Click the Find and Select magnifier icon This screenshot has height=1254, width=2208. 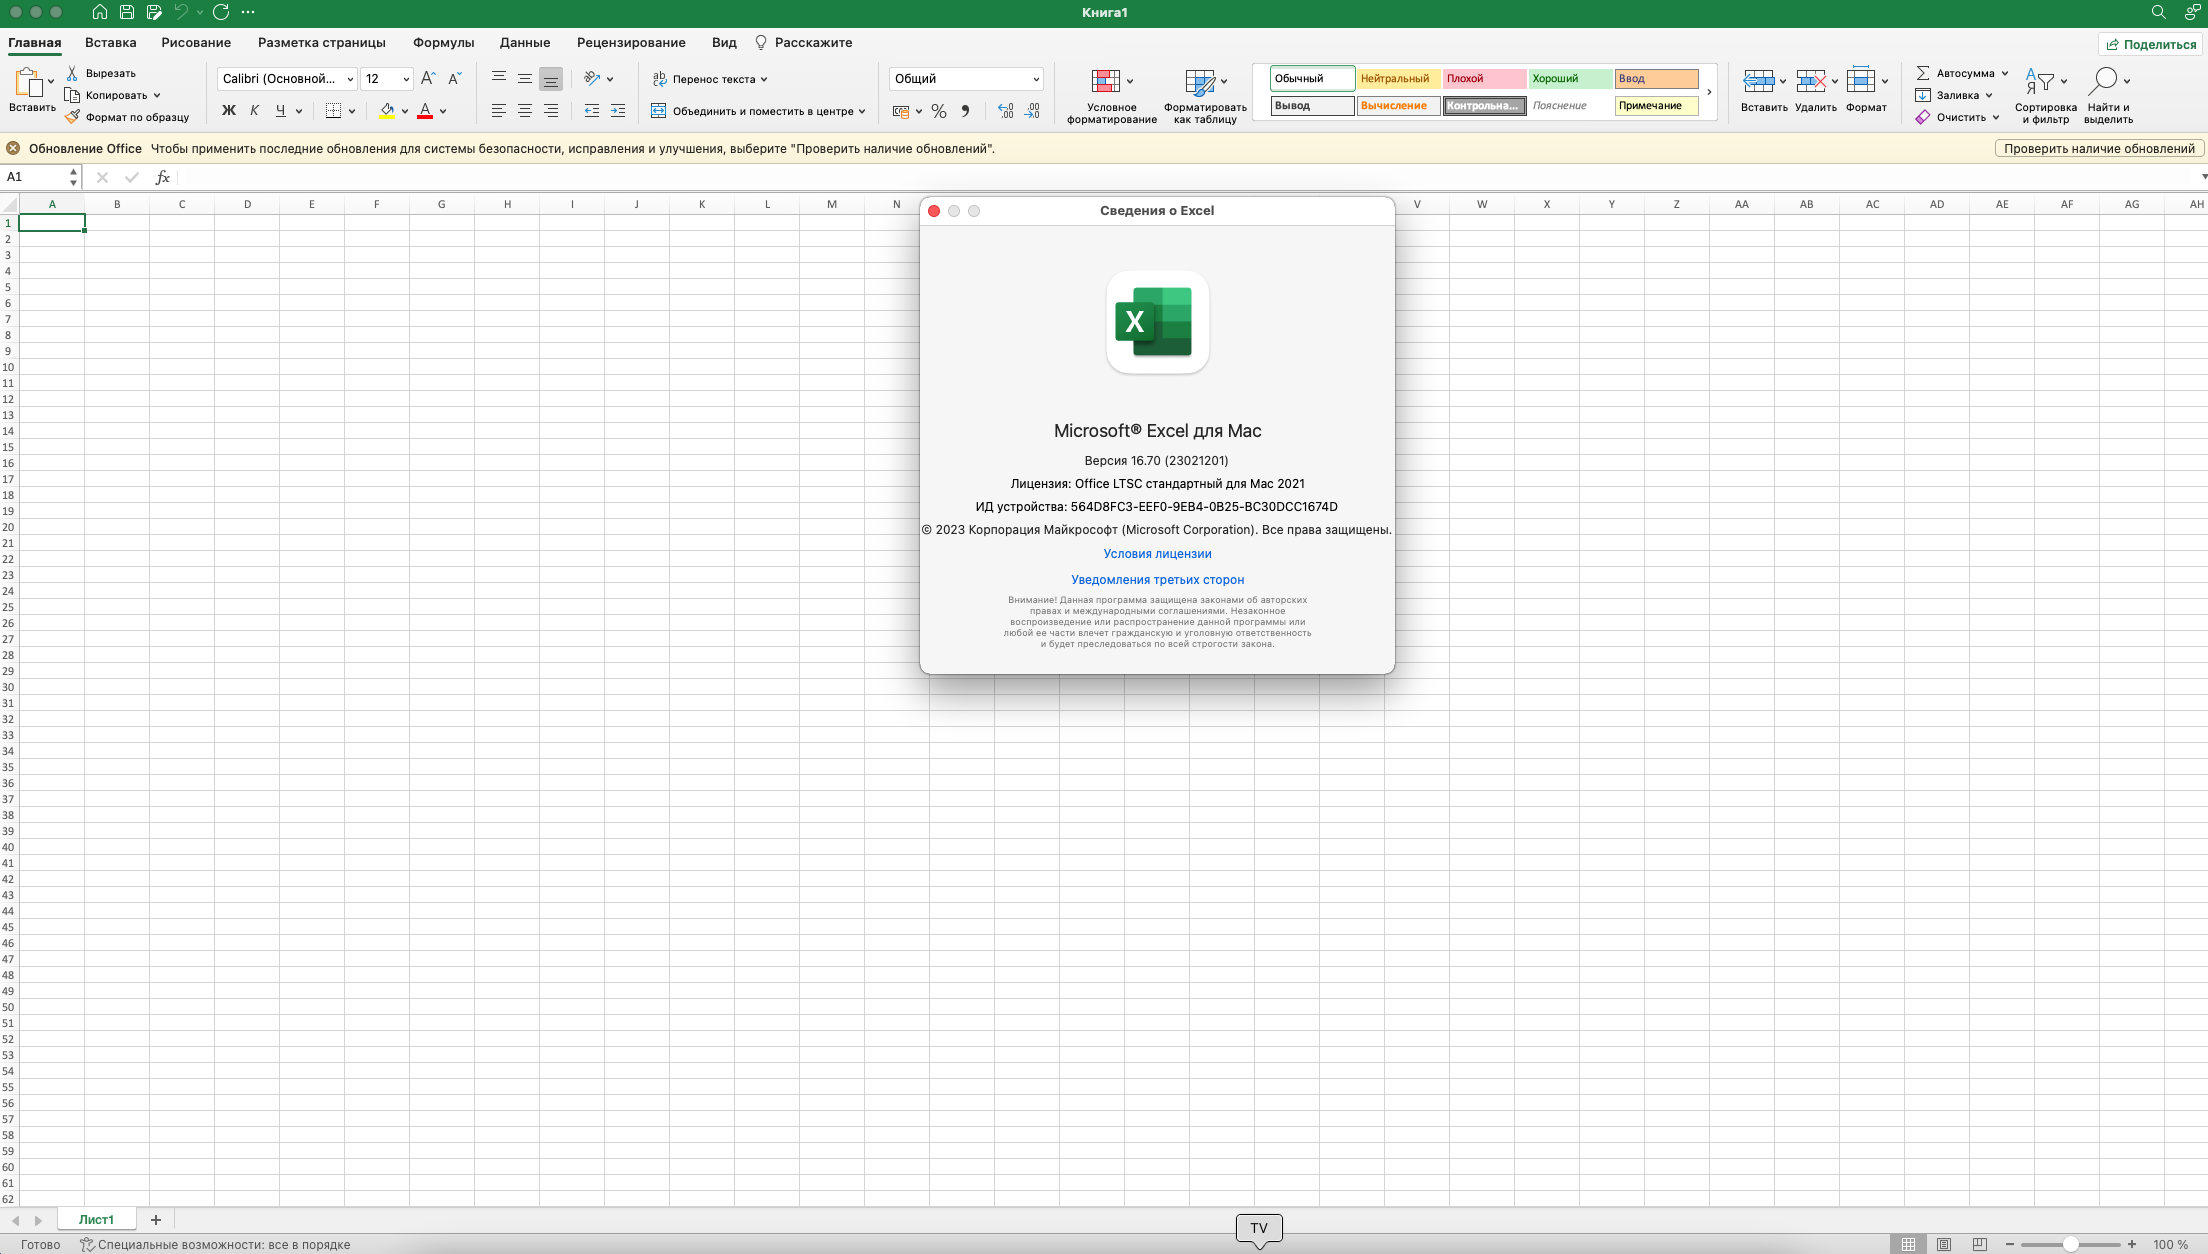click(x=2103, y=81)
